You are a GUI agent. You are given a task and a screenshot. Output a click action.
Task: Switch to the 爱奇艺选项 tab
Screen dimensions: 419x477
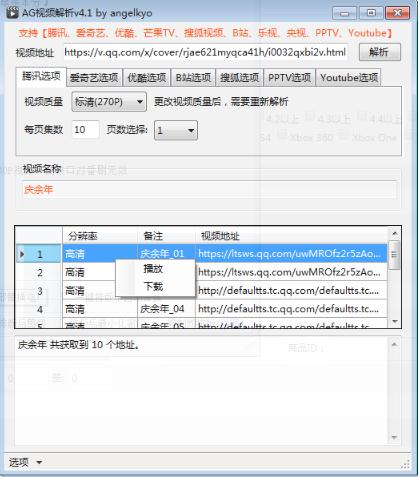coord(94,78)
